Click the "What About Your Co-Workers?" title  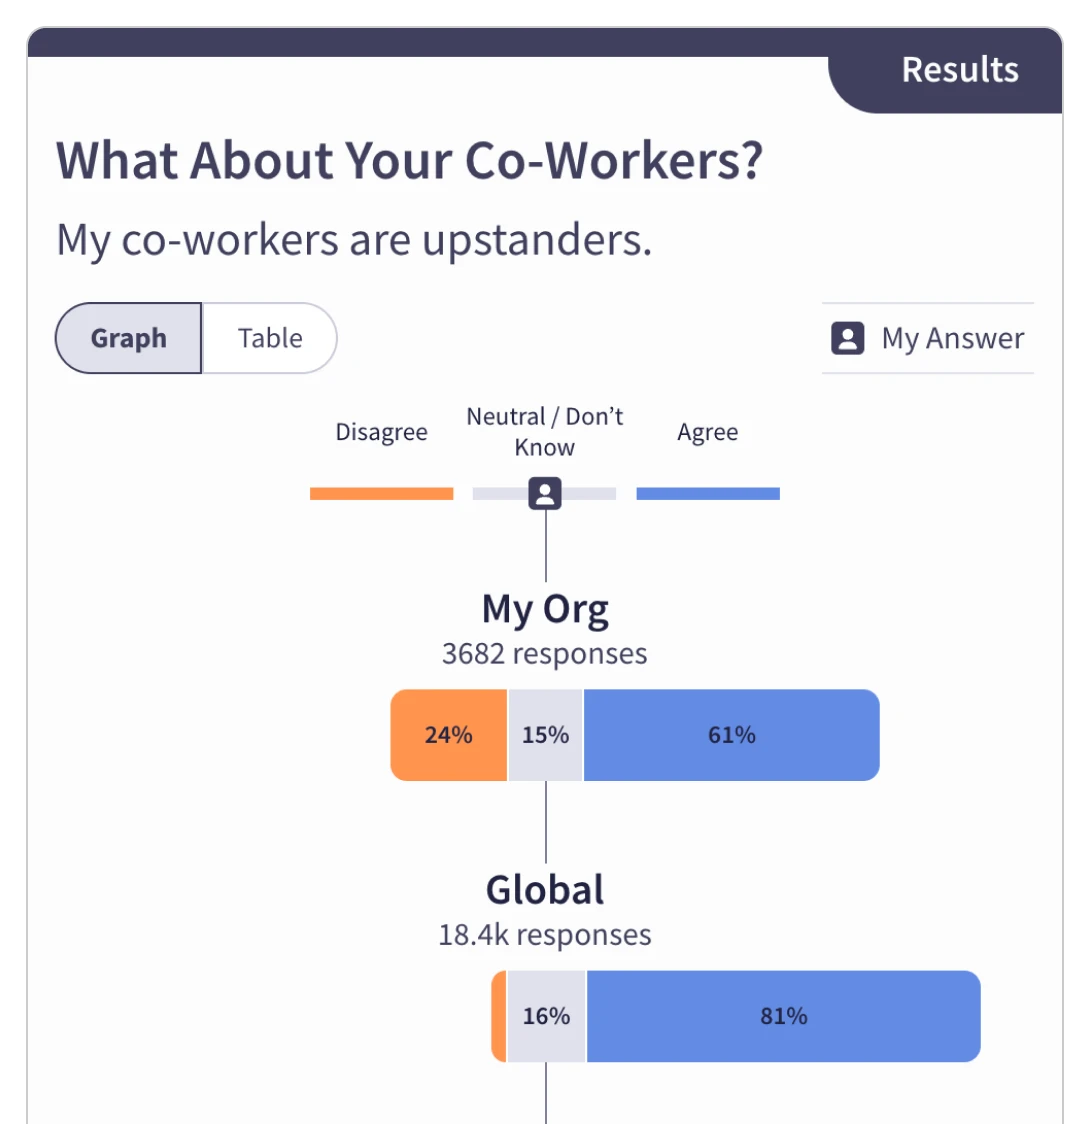pyautogui.click(x=409, y=160)
